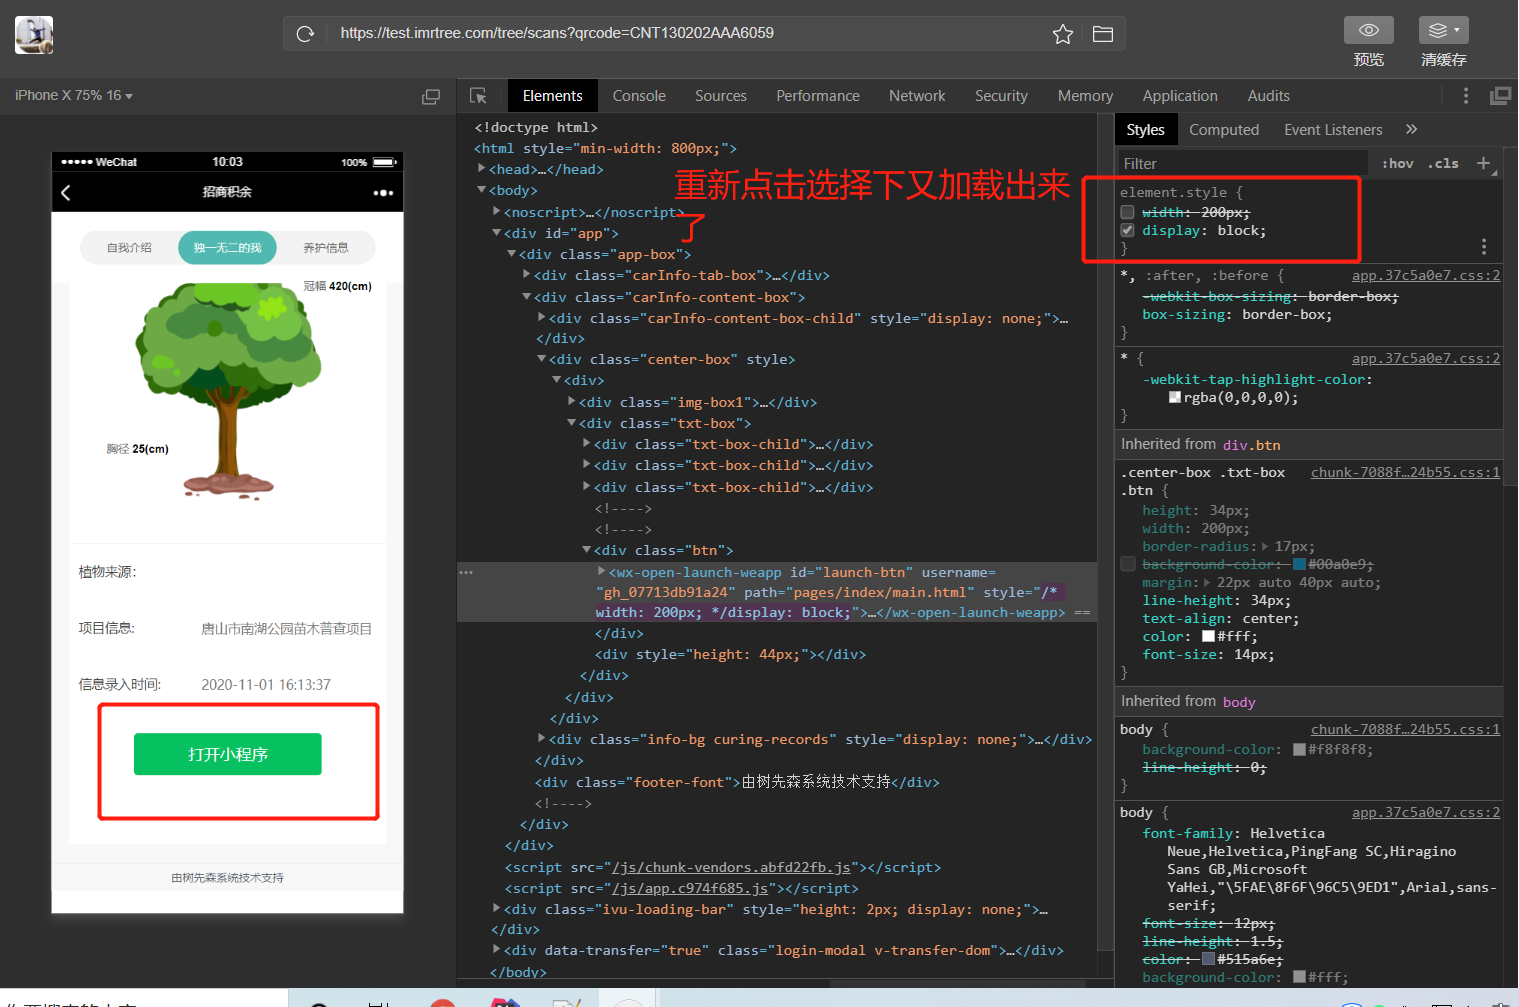Click the URL address field
This screenshot has height=1007, width=1519.
pos(690,33)
